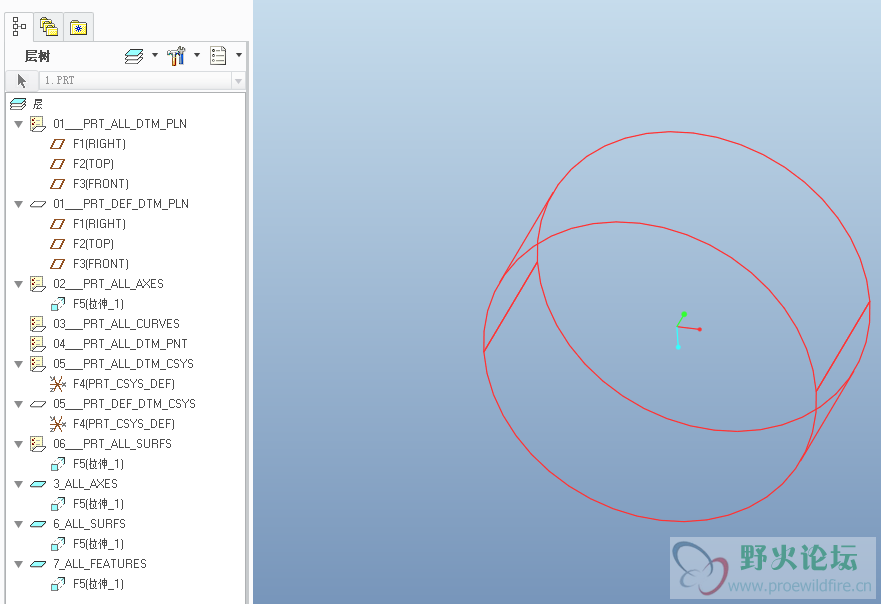Viewport: 881px width, 604px height.
Task: Click the 7_ALL_FEATURES layer icon
Action: (38, 564)
